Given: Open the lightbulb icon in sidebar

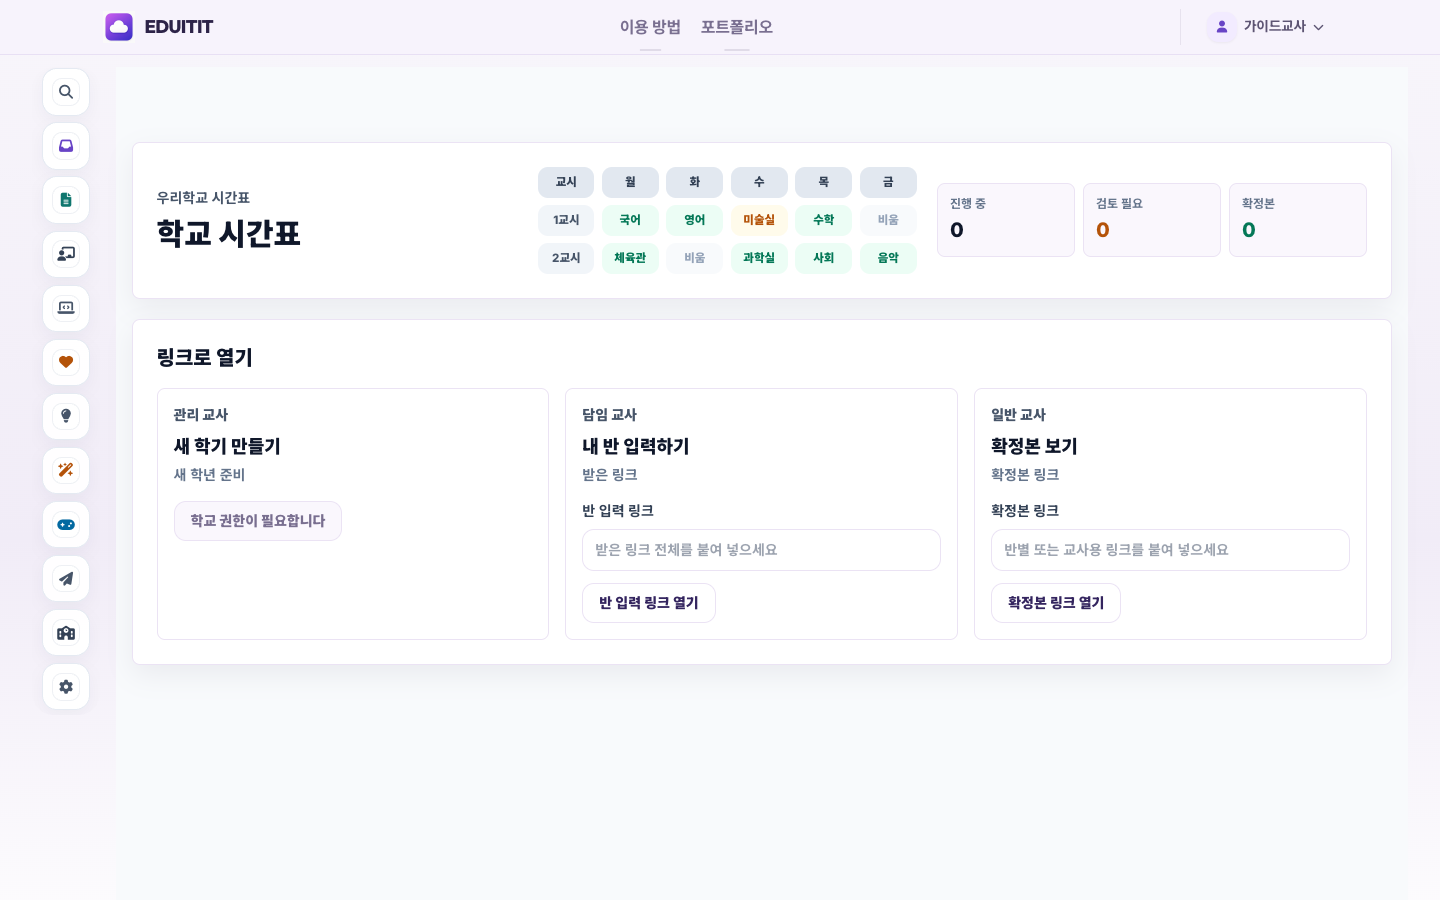Looking at the screenshot, I should point(66,416).
